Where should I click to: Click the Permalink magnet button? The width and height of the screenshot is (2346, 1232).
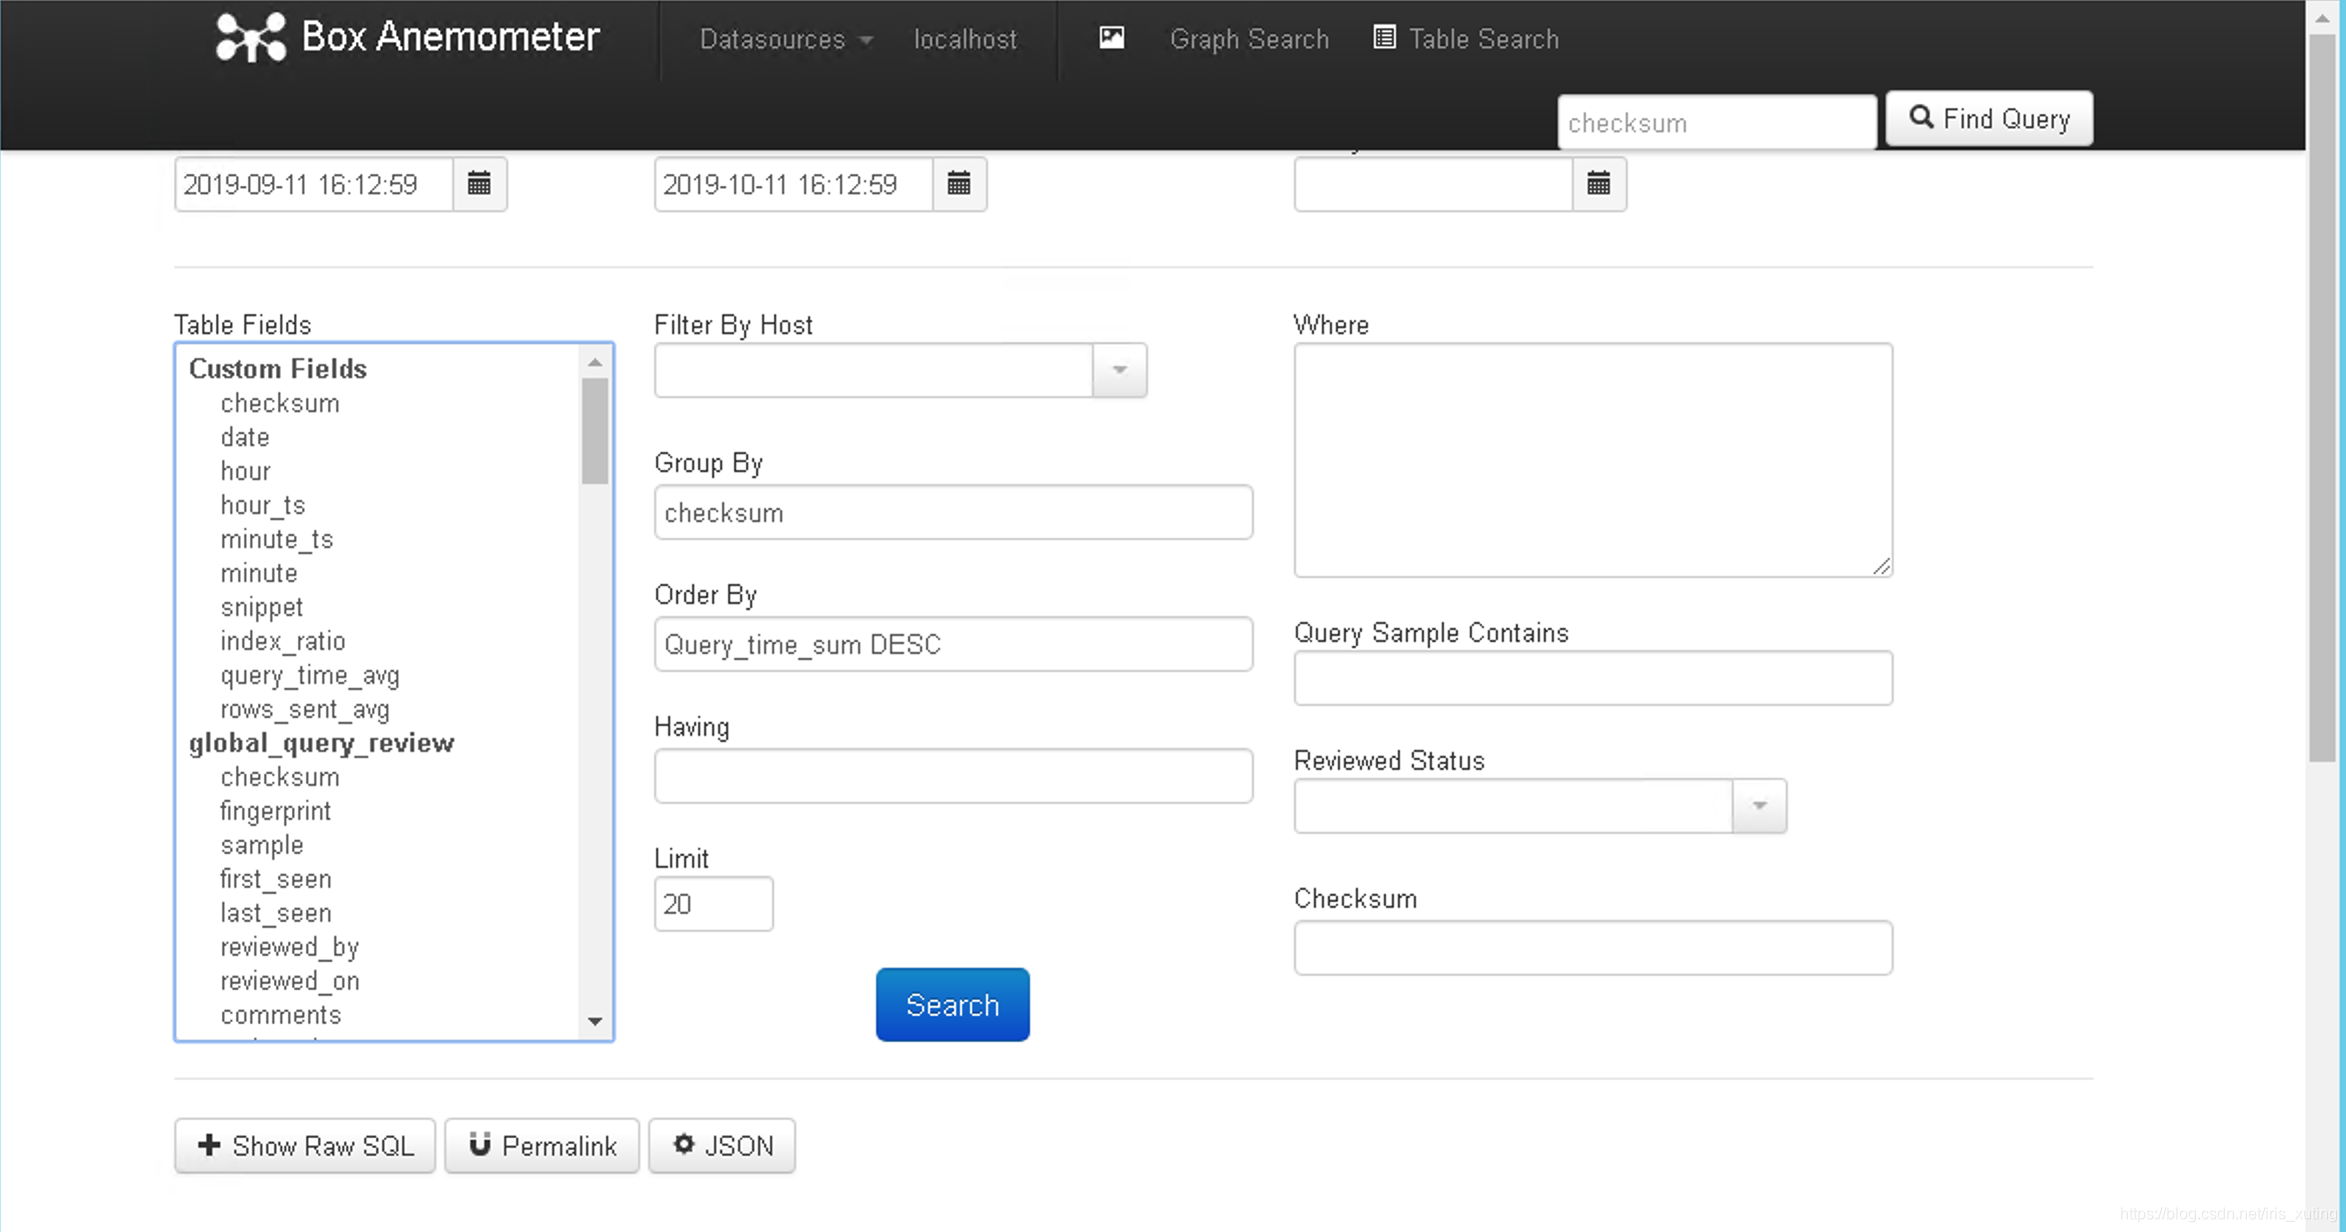pyautogui.click(x=542, y=1146)
